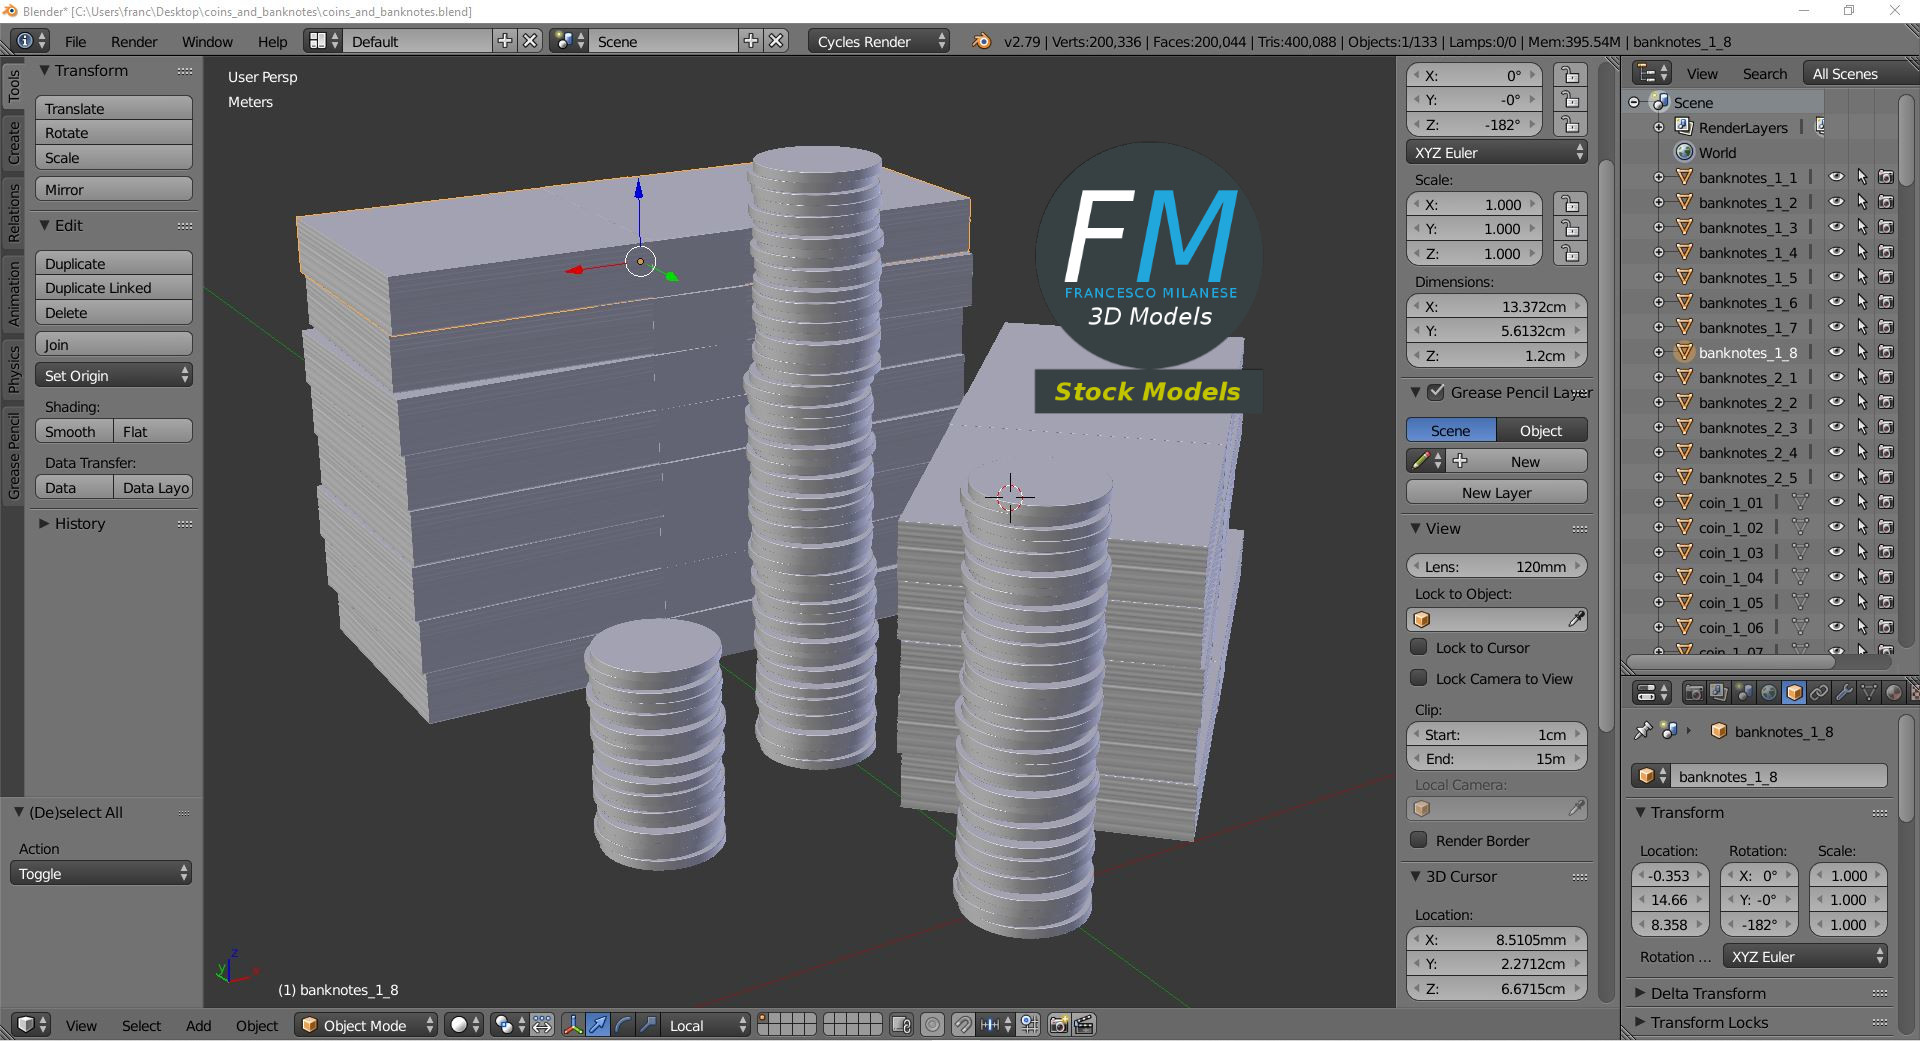Click the Lens 120mm slider field
The width and height of the screenshot is (1920, 1041).
tap(1496, 566)
